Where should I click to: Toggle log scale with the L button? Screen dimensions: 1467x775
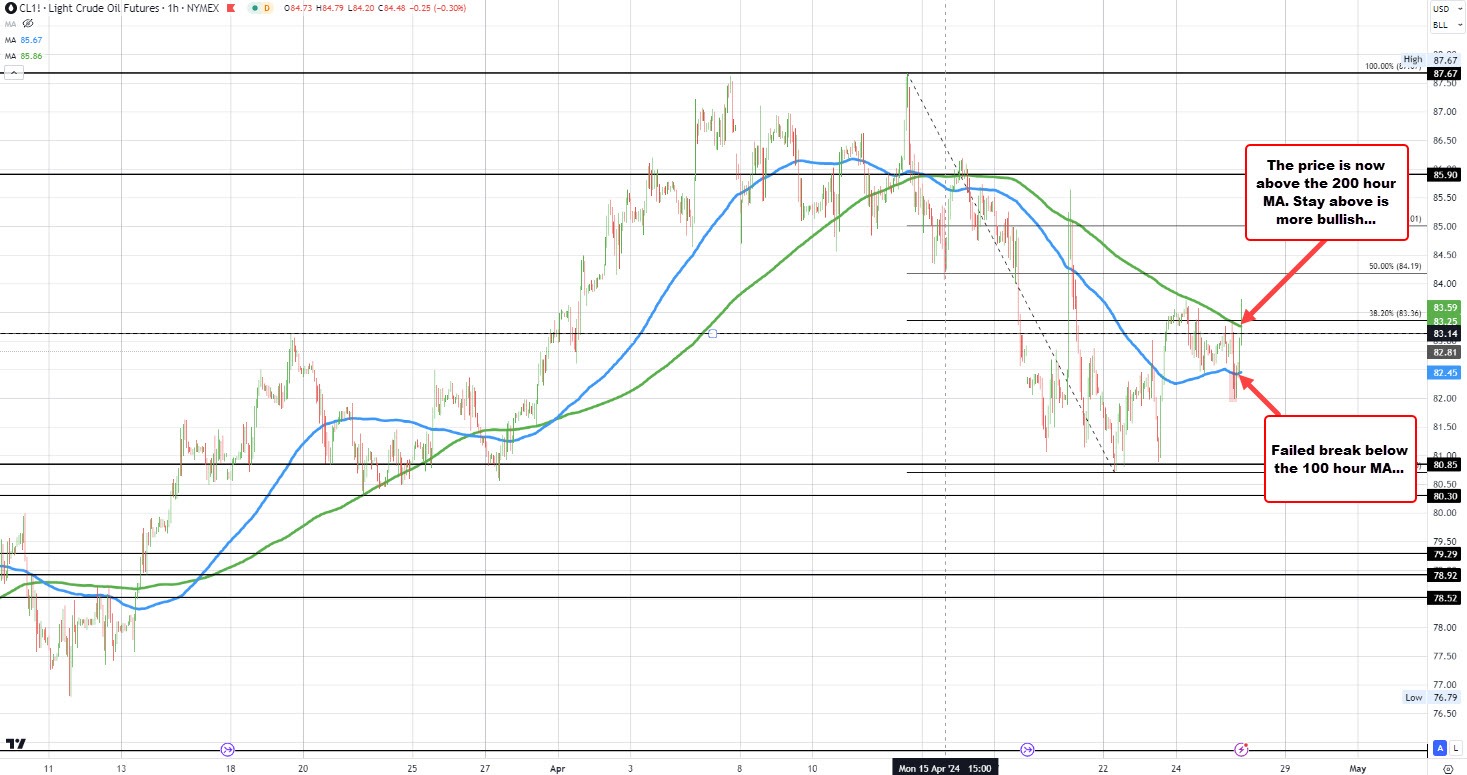pyautogui.click(x=1456, y=748)
